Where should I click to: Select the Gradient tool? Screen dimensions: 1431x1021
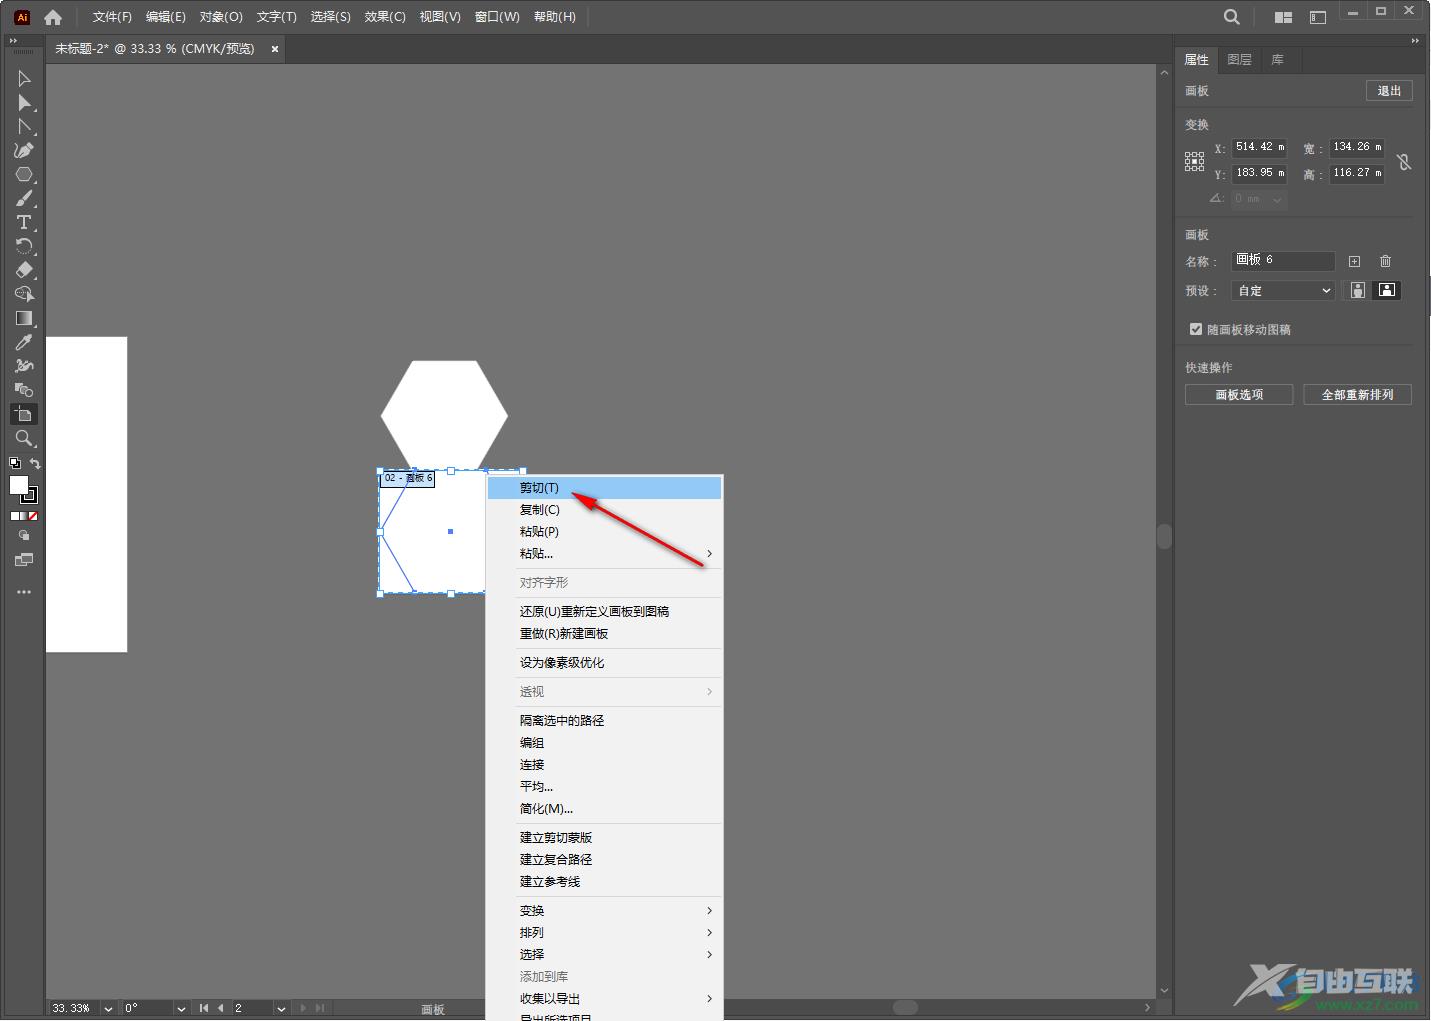[24, 319]
